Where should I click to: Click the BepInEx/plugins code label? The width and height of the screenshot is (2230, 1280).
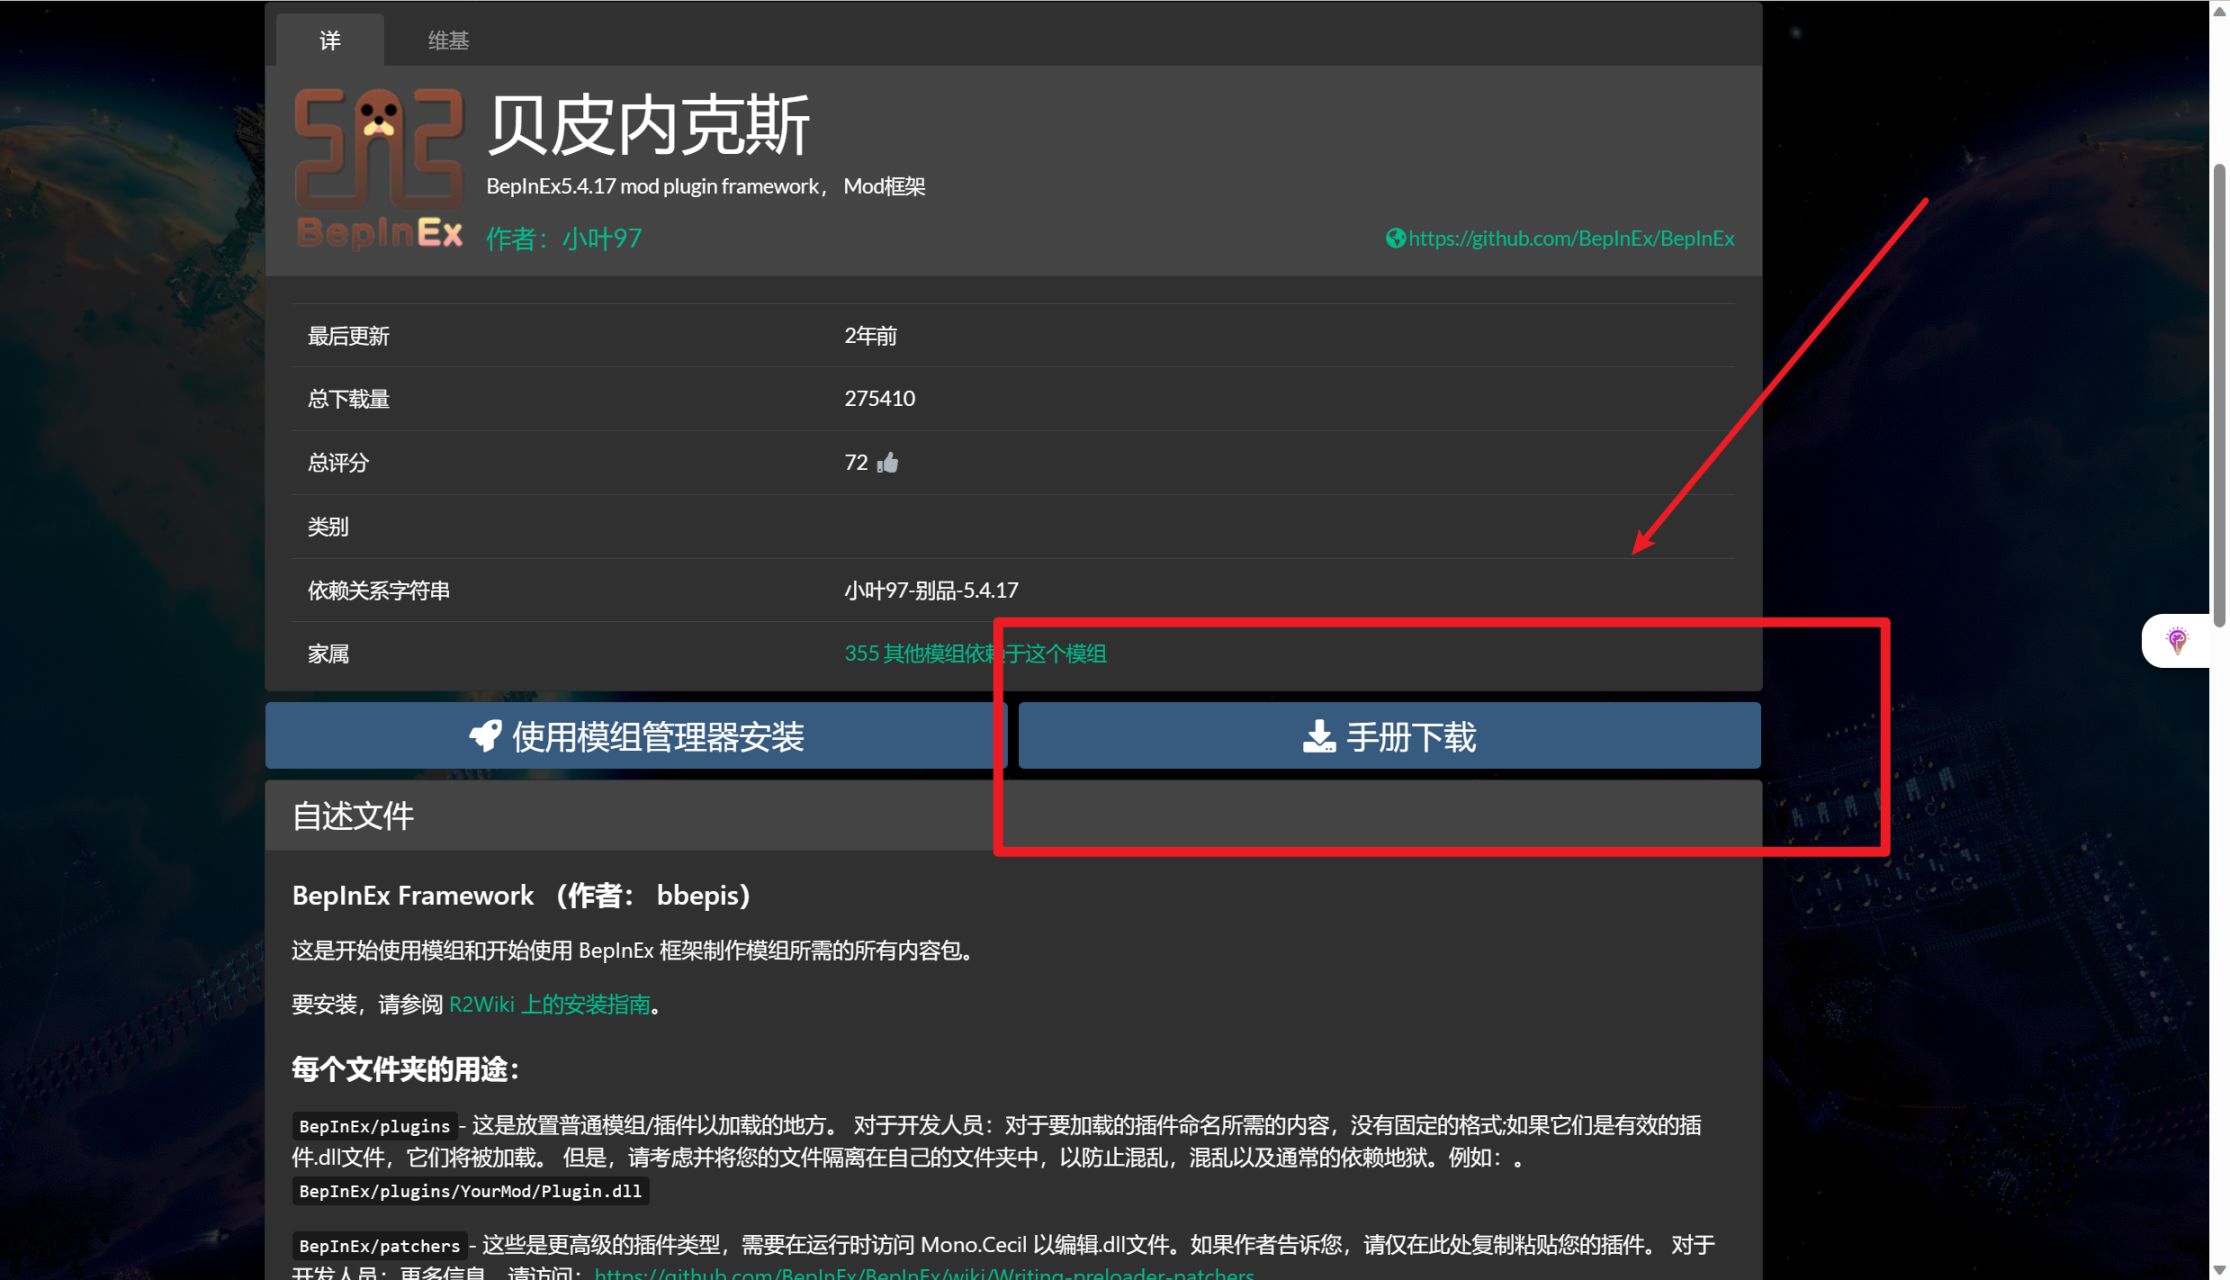(x=374, y=1126)
